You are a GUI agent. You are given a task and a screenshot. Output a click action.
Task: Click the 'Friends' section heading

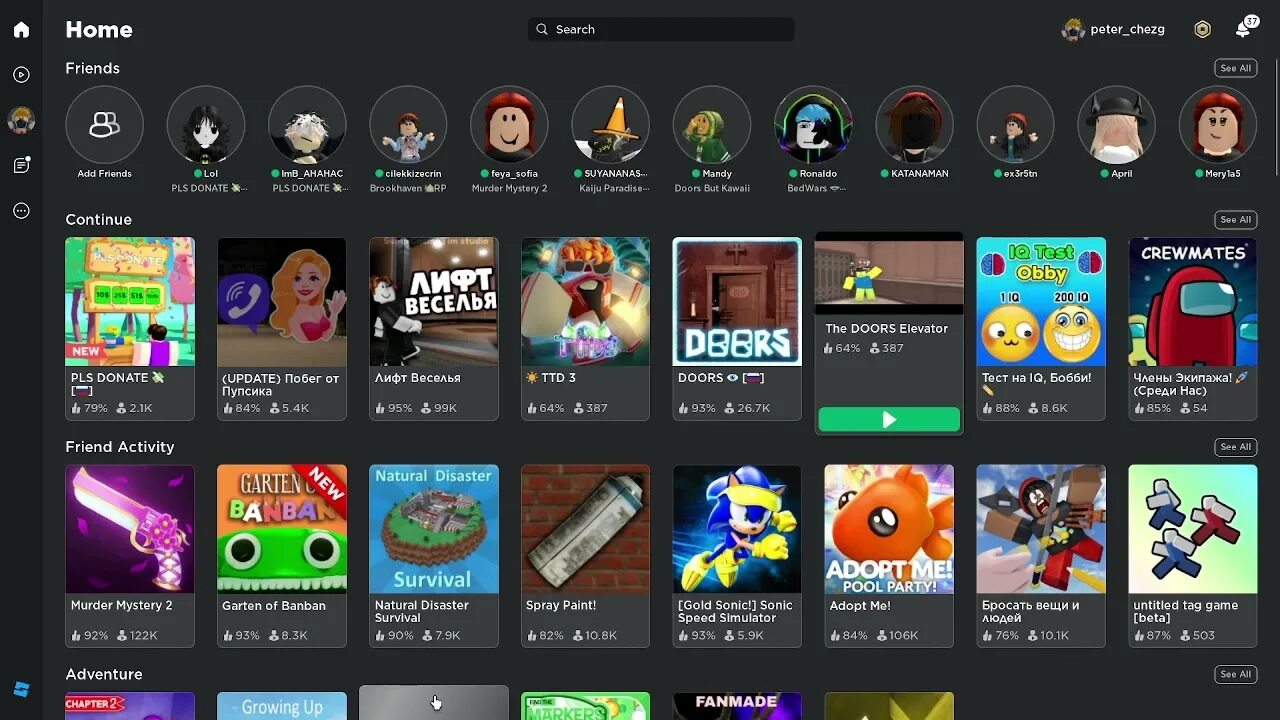(x=92, y=68)
